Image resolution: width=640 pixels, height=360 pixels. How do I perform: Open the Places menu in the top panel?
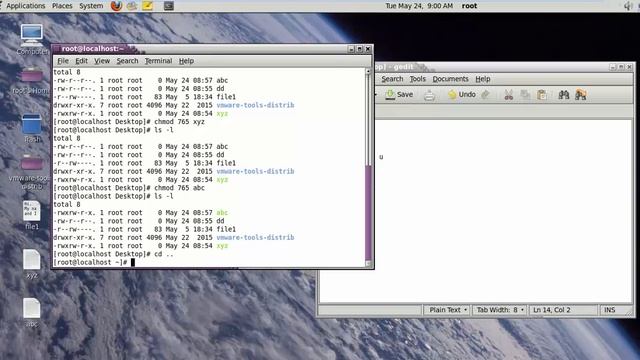pos(62,6)
